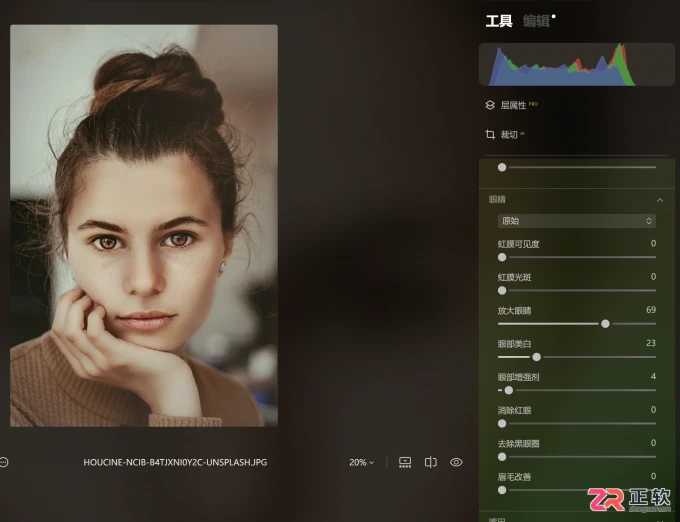Collapse the 眼睛 section chevron
Viewport: 680px width, 522px height.
tap(660, 200)
